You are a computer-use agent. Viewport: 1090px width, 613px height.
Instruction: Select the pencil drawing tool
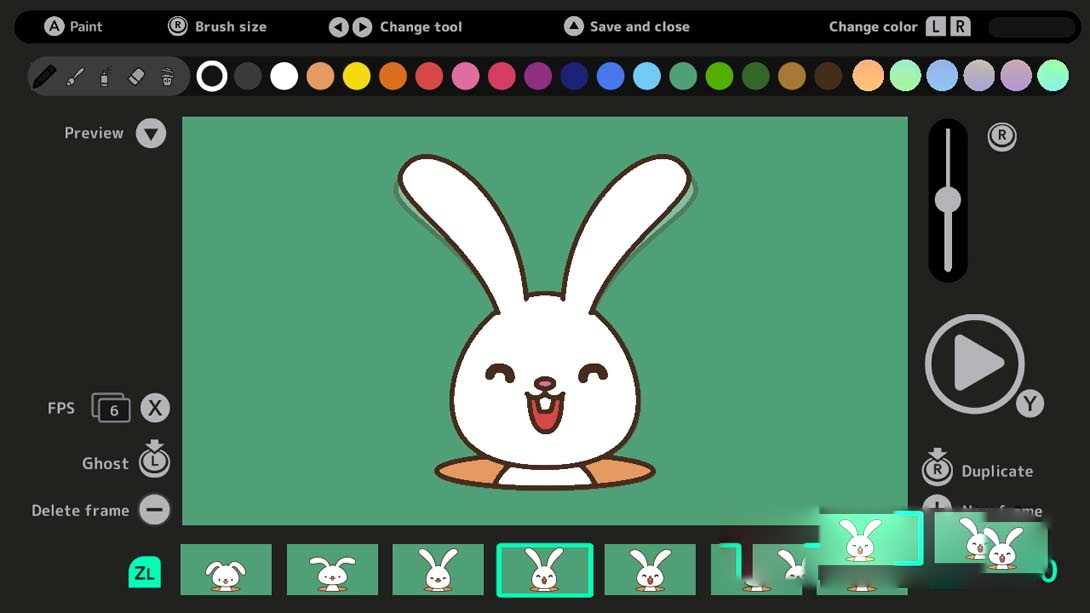[44, 76]
